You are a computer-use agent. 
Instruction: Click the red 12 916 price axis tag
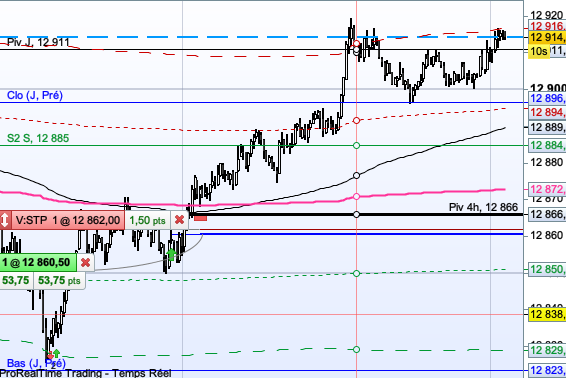[x=547, y=26]
